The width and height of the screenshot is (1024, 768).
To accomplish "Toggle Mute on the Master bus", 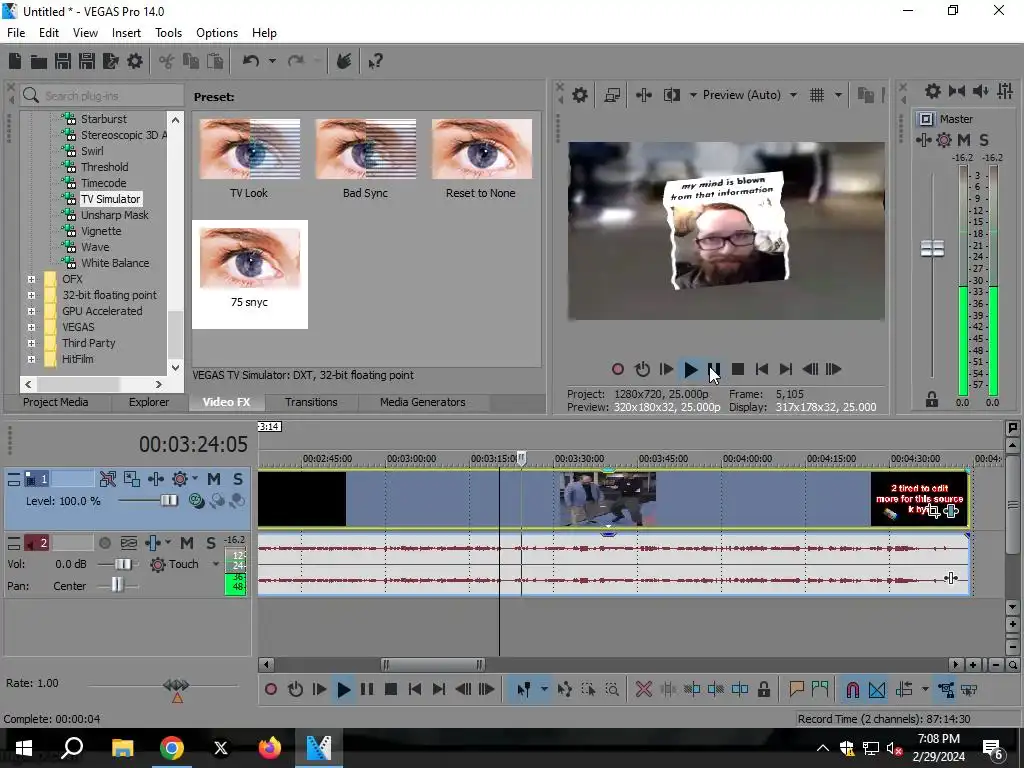I will click(963, 140).
